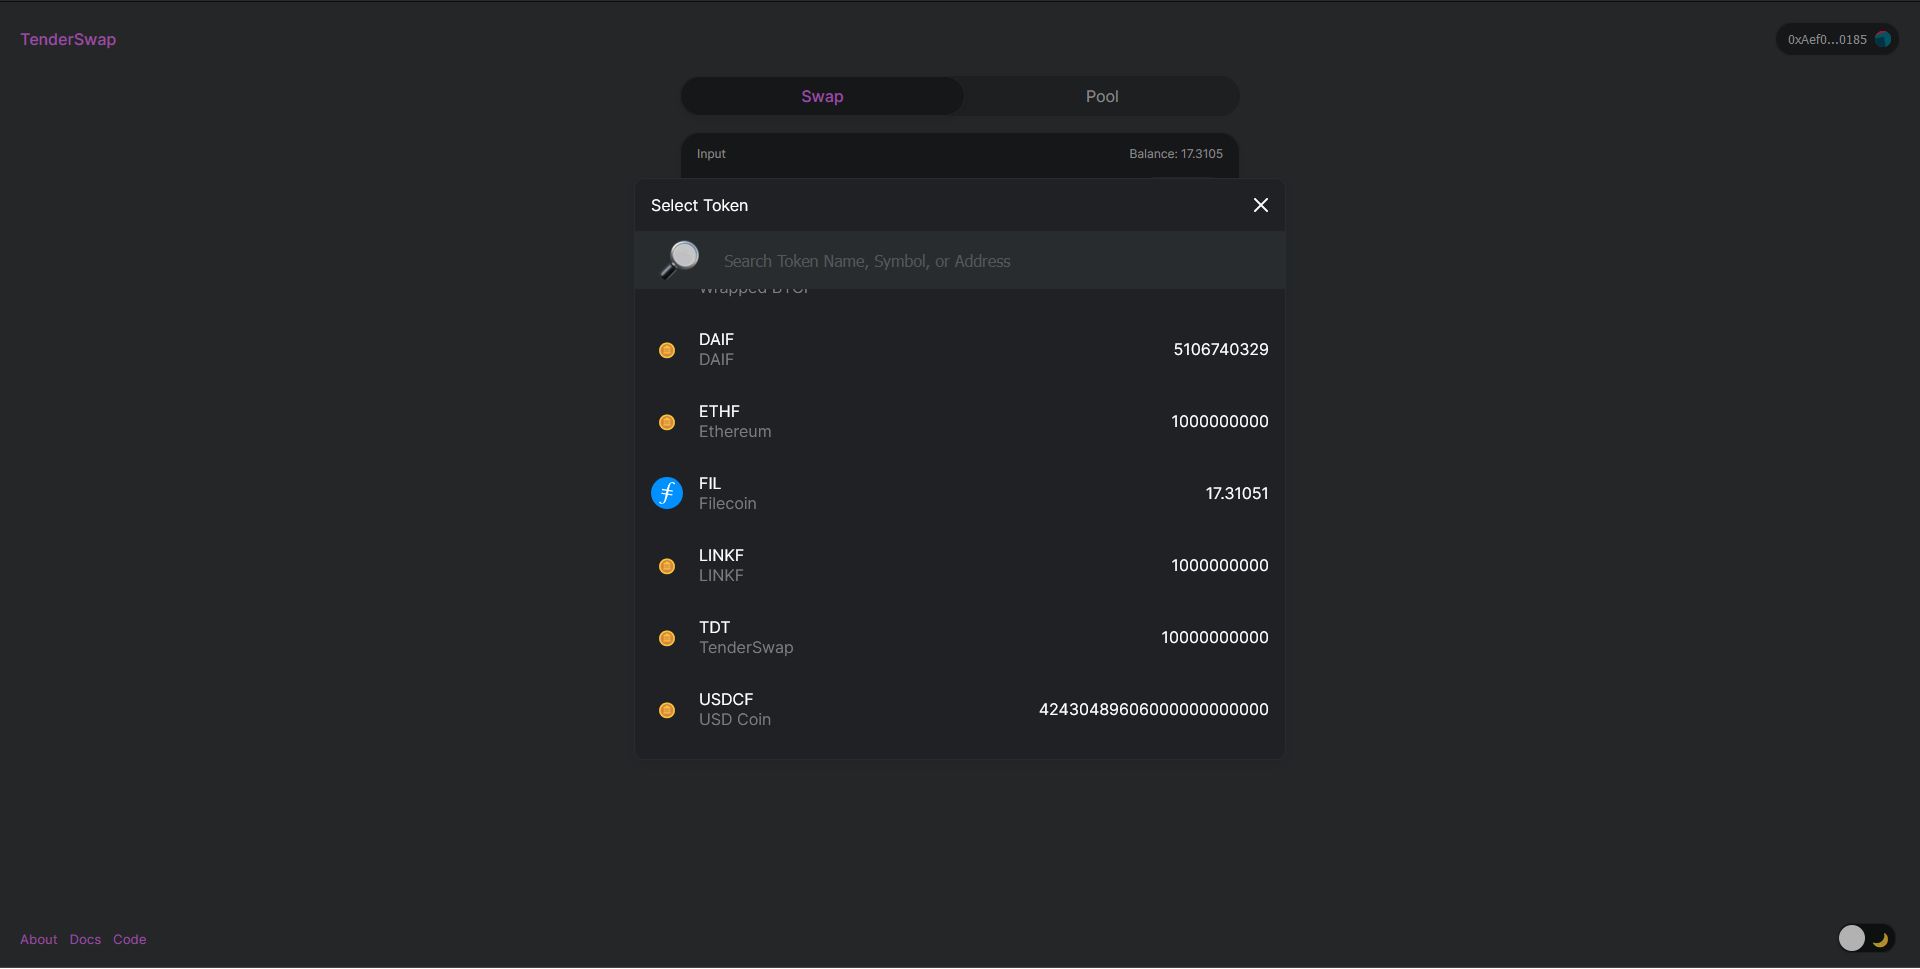This screenshot has height=969, width=1920.
Task: Open the Code link
Action: 130,940
